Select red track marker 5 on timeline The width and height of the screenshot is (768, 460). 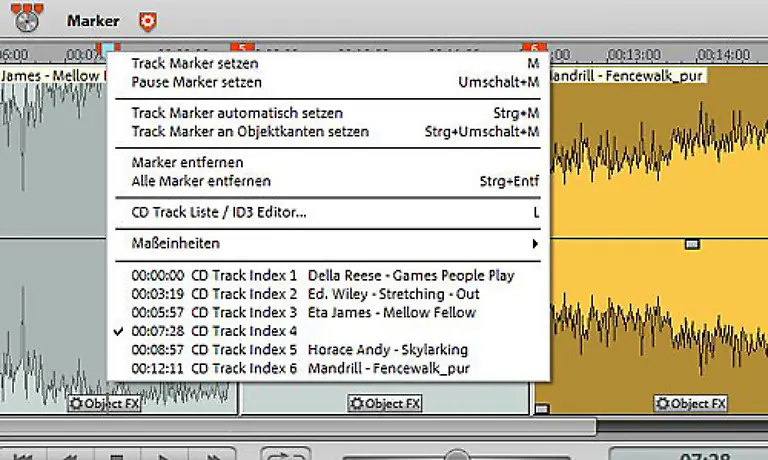(242, 48)
